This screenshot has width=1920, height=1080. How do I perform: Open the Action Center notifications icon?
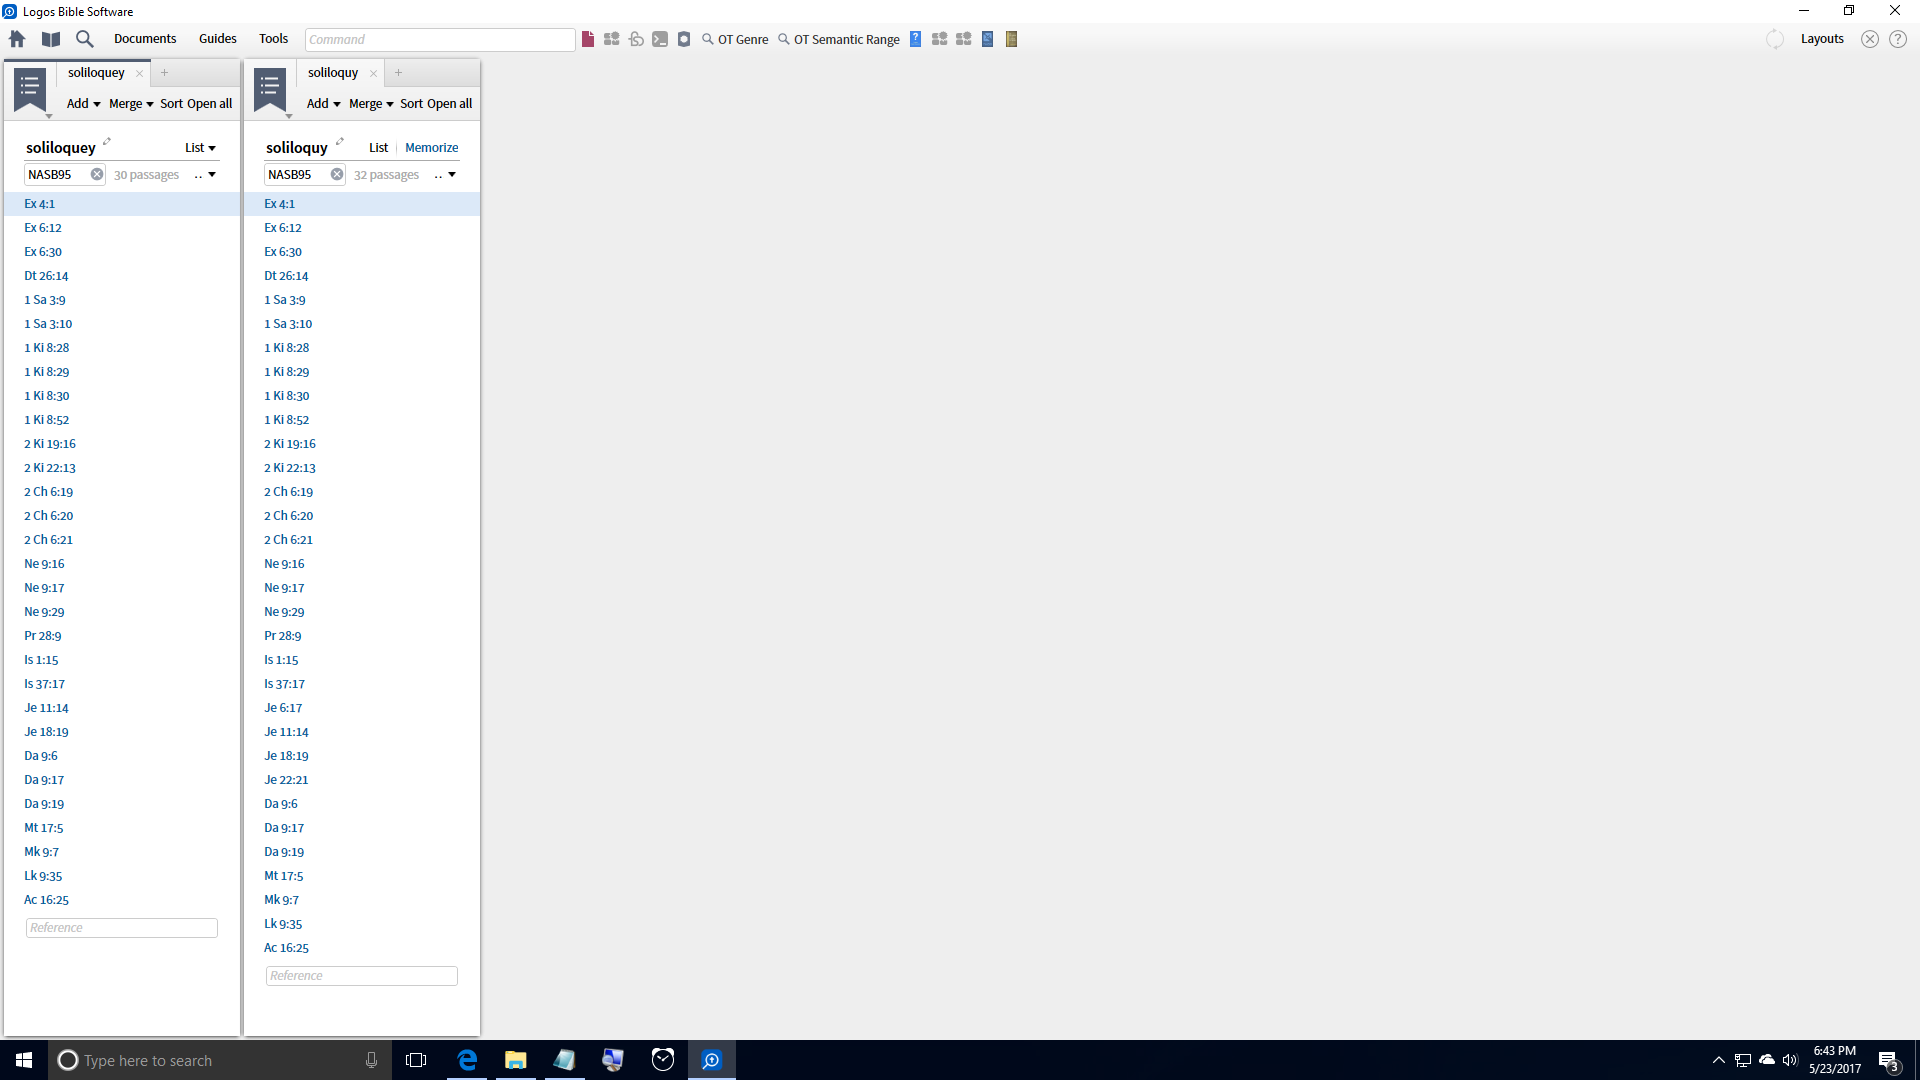point(1888,1061)
